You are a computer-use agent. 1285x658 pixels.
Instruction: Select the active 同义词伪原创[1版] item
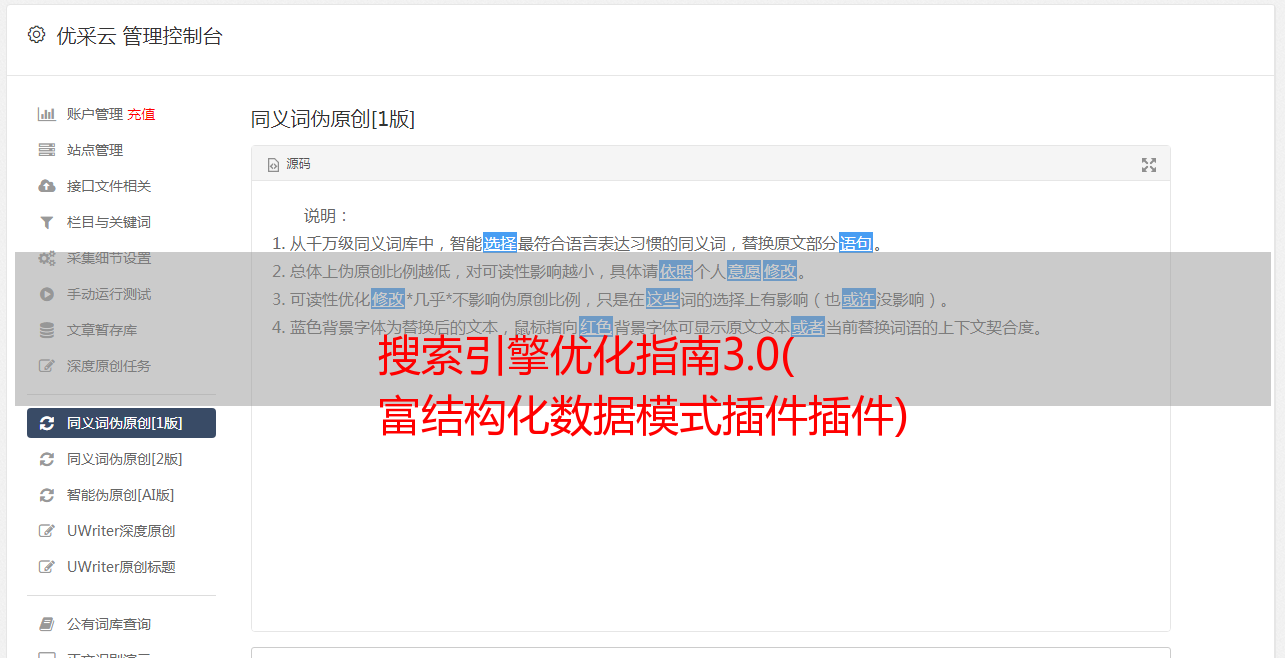click(x=121, y=423)
